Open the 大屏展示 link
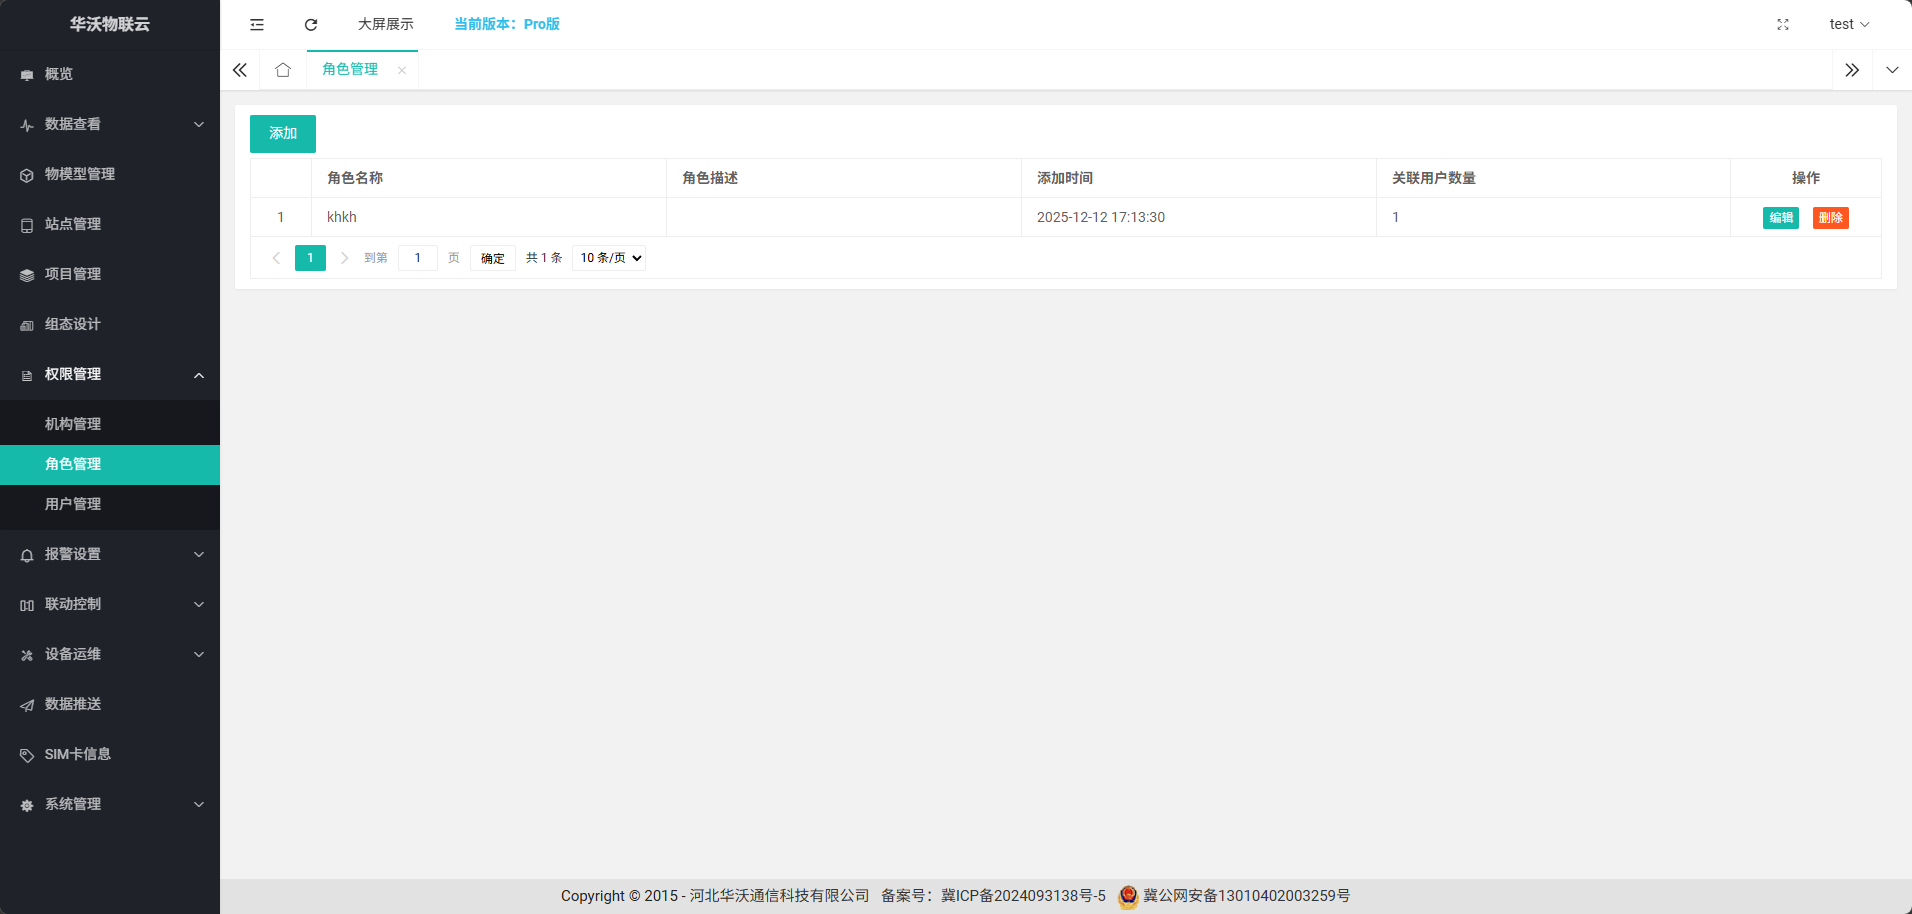This screenshot has height=914, width=1912. [x=385, y=24]
